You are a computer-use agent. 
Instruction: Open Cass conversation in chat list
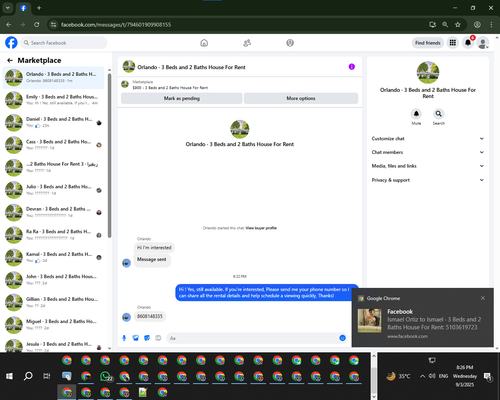(53, 145)
